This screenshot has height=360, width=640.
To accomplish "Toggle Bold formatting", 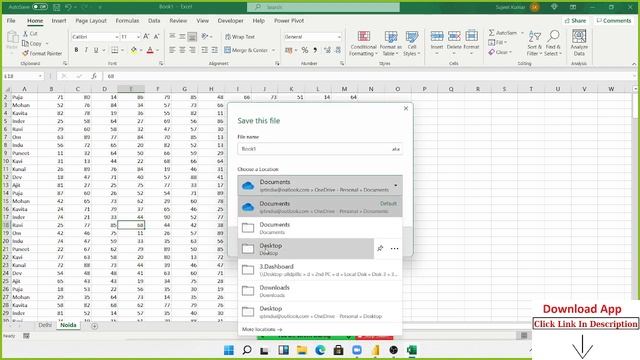I will [76, 50].
